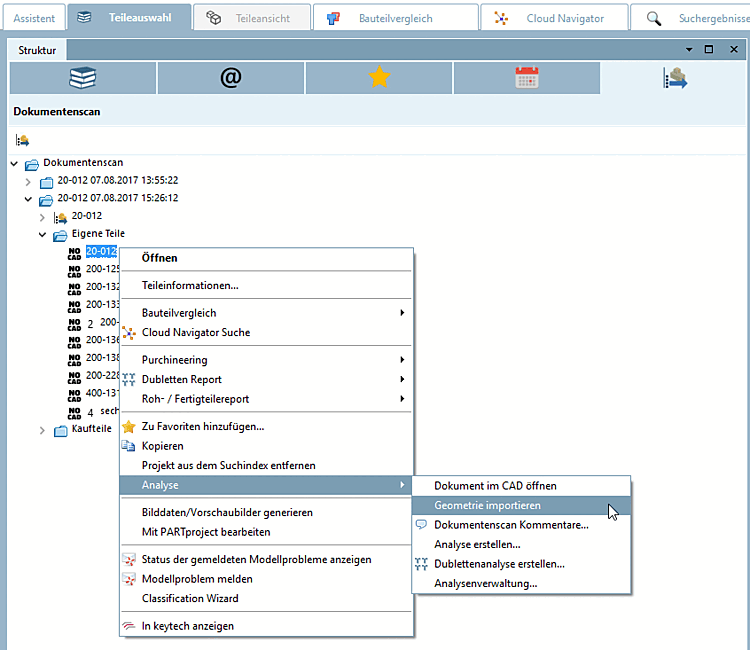Open Bauteilvergleich submenu arrow

402,313
